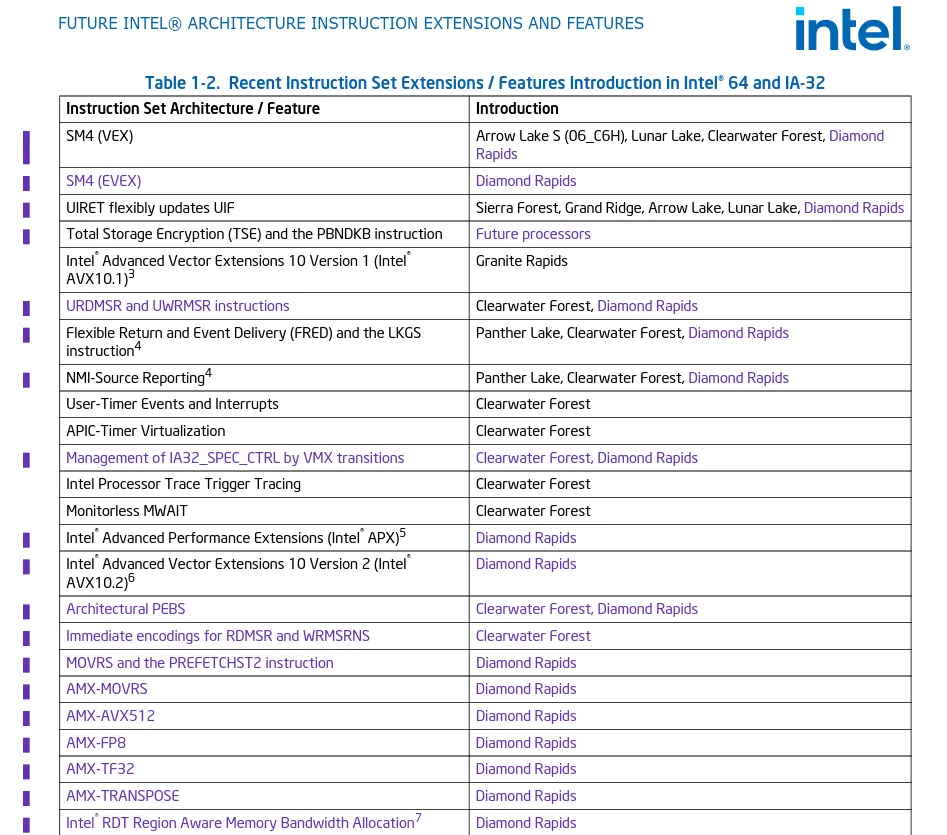This screenshot has width=947, height=835.
Task: Click the change bar beside SM4 (VEX)
Action: tap(27, 147)
